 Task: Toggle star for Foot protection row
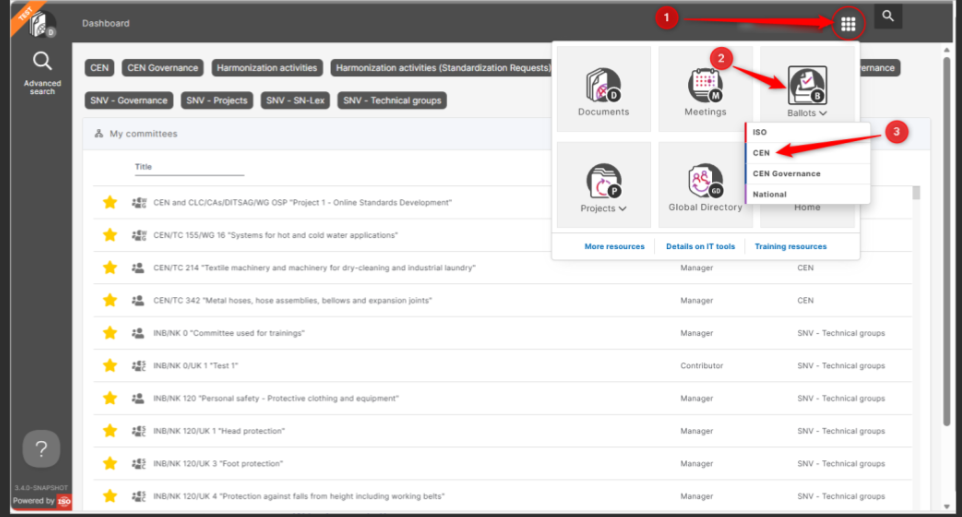click(110, 464)
